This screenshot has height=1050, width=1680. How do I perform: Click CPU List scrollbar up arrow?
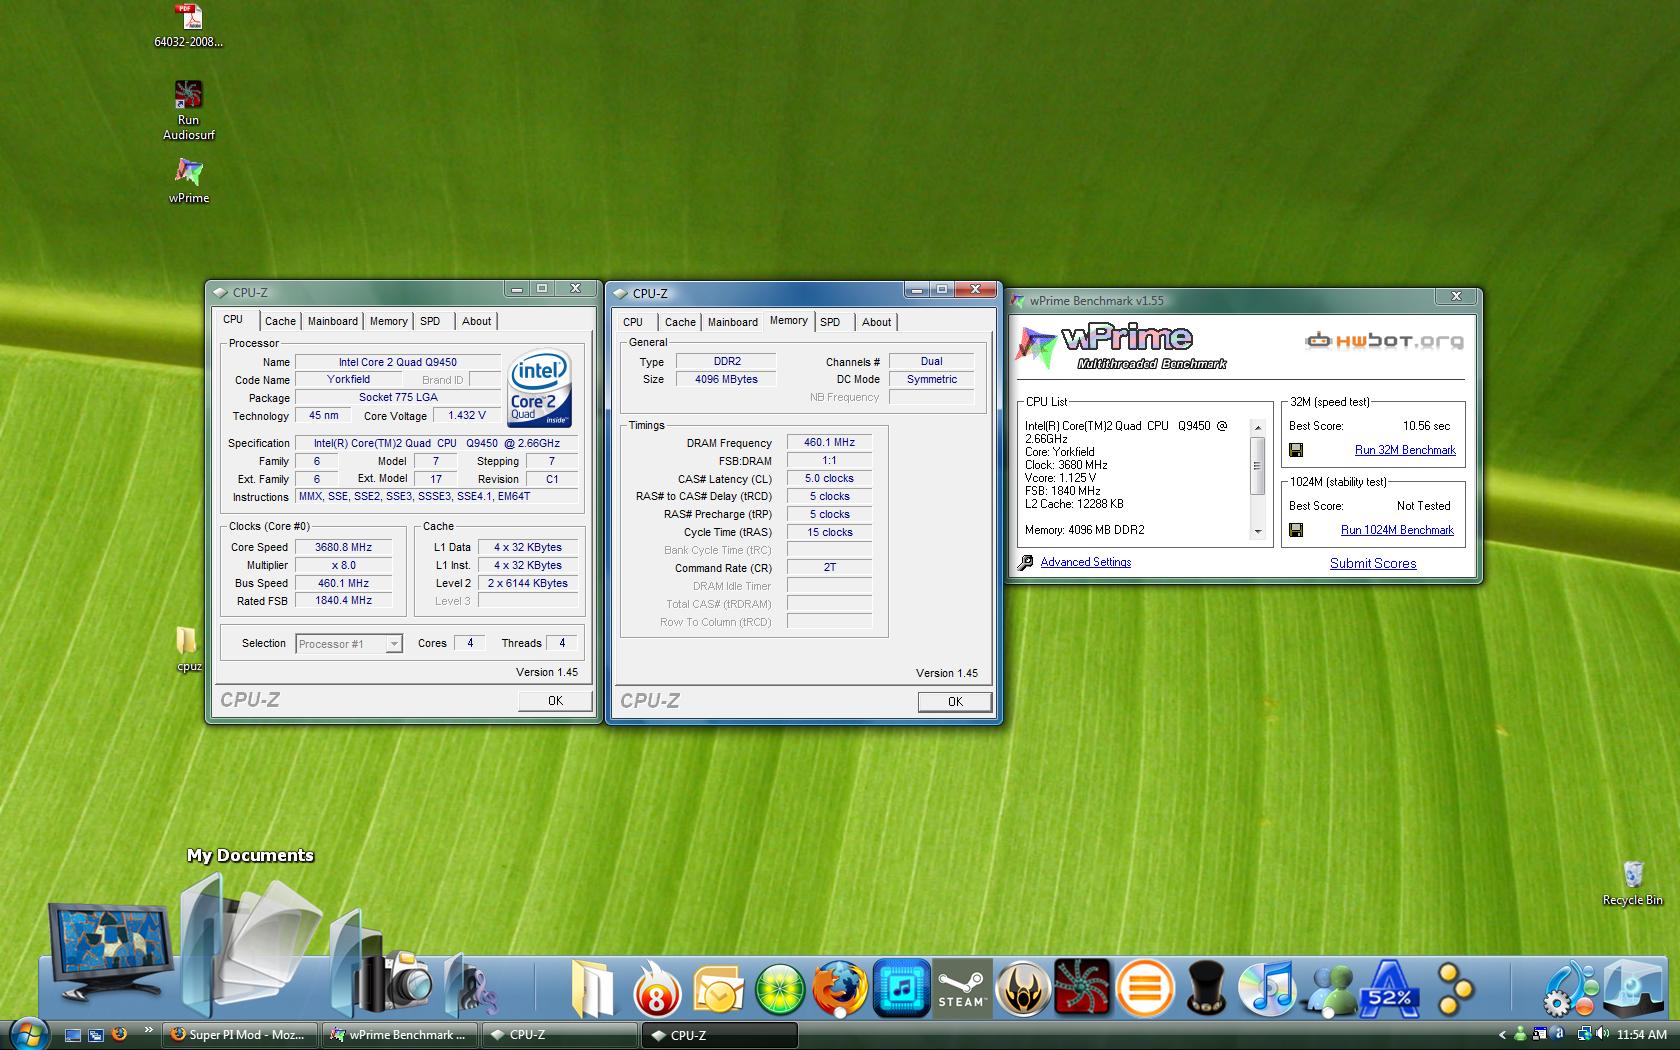1257,427
